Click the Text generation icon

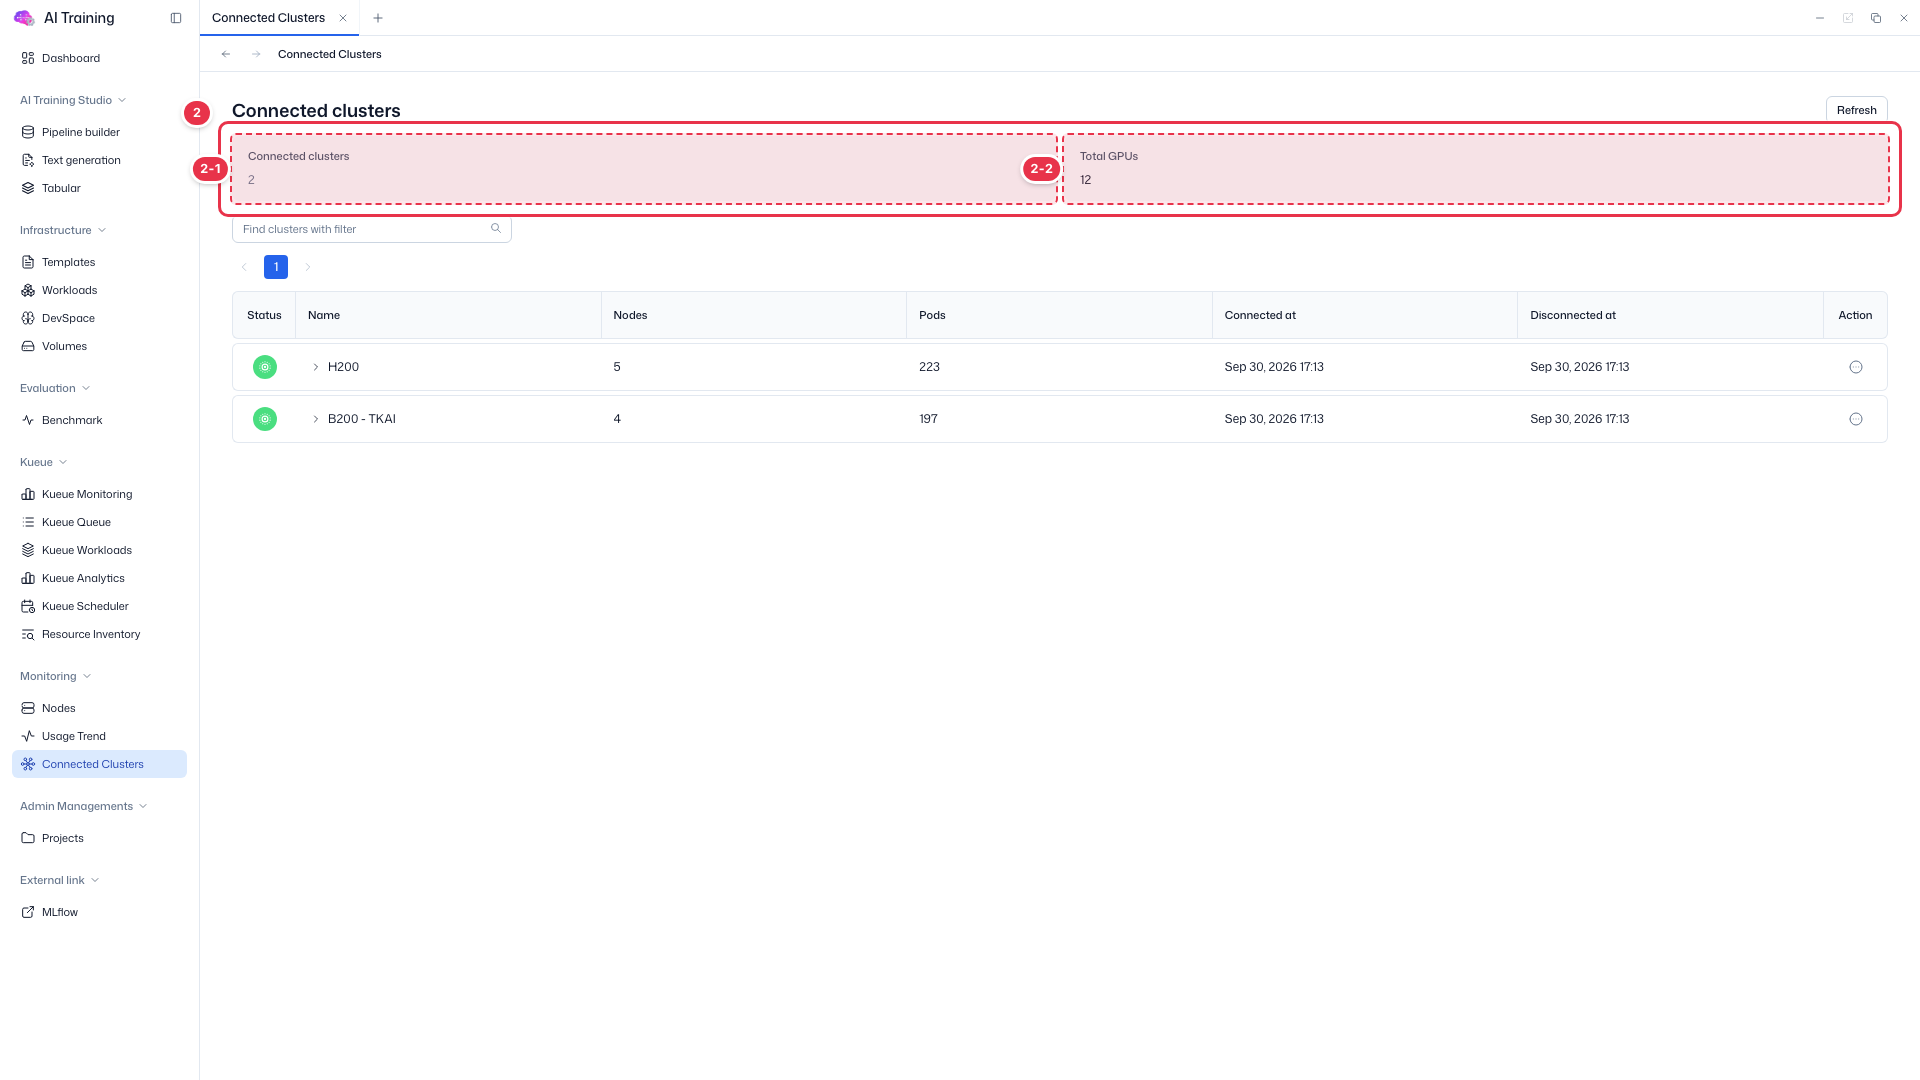point(28,160)
